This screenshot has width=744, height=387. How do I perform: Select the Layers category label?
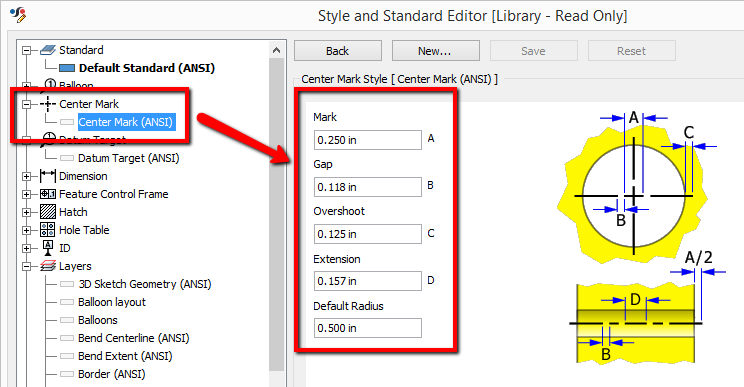point(75,266)
